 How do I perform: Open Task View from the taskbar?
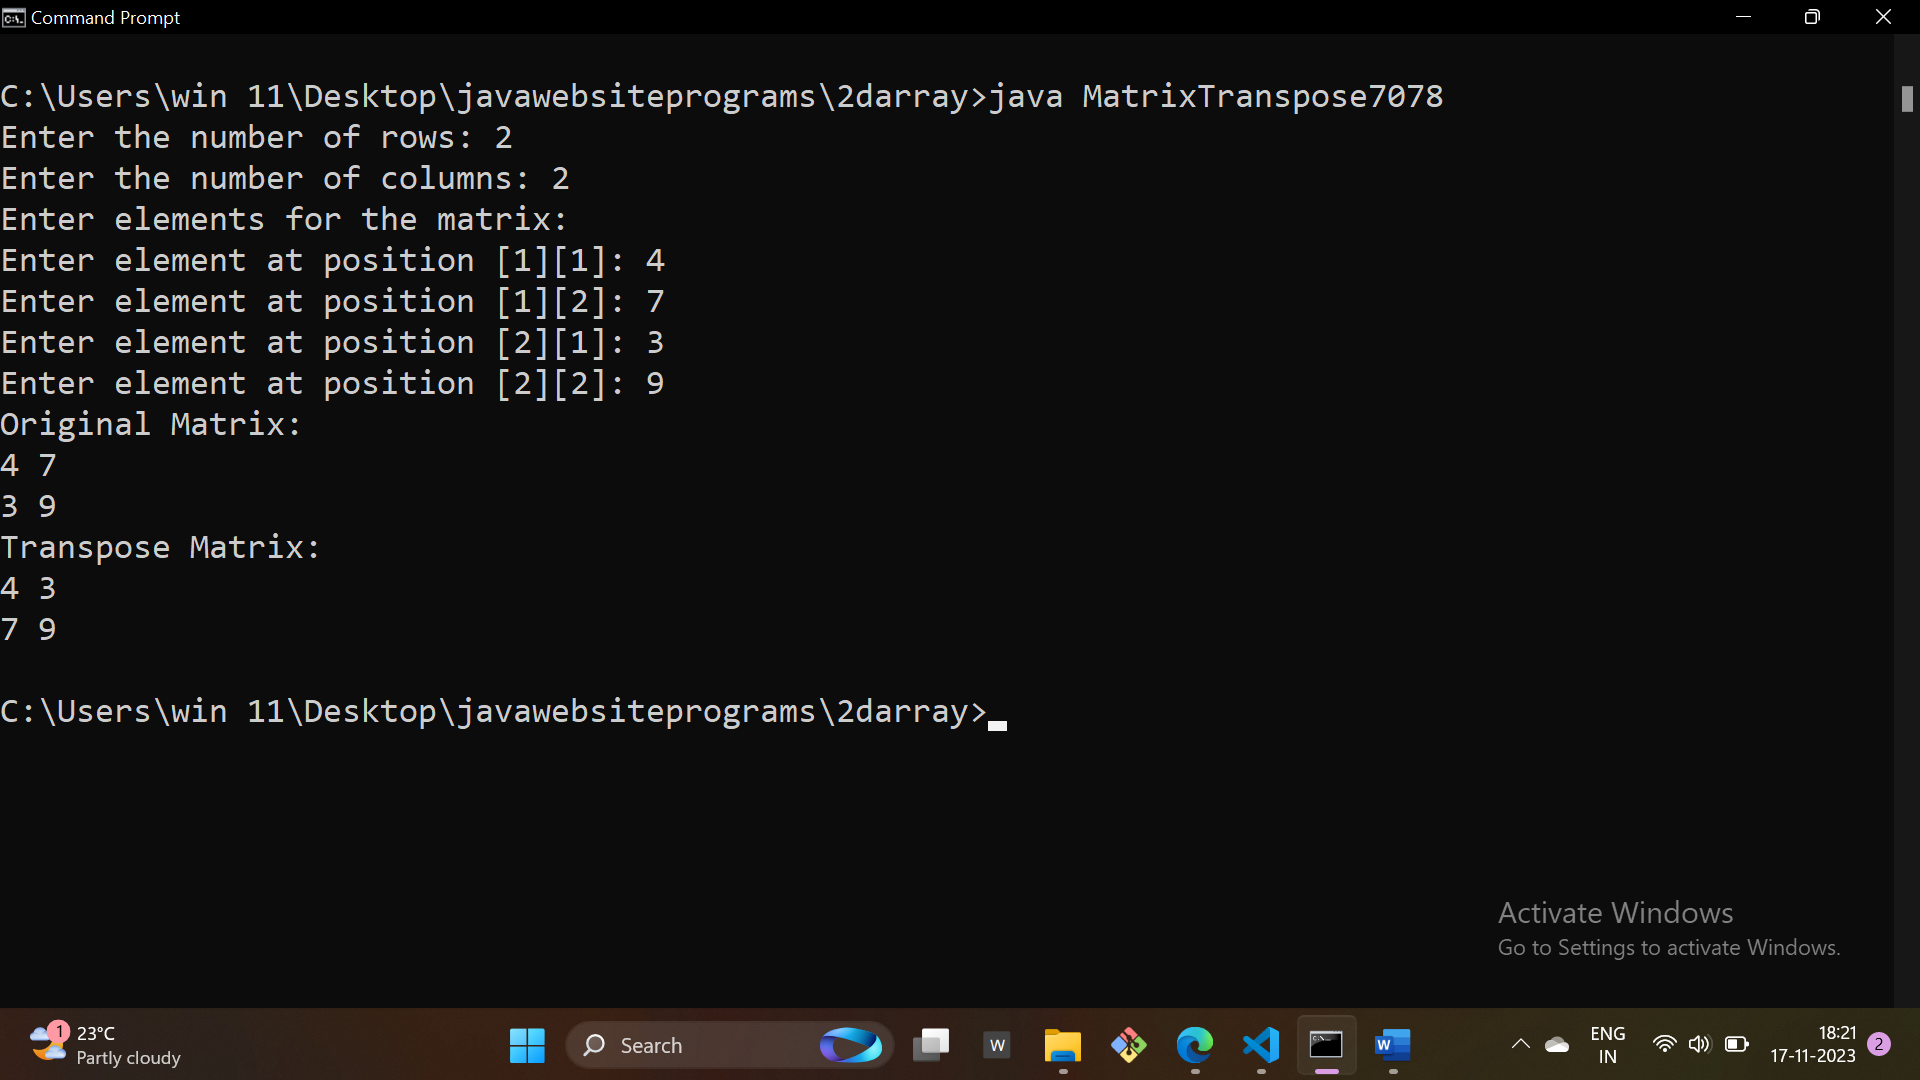click(931, 1045)
